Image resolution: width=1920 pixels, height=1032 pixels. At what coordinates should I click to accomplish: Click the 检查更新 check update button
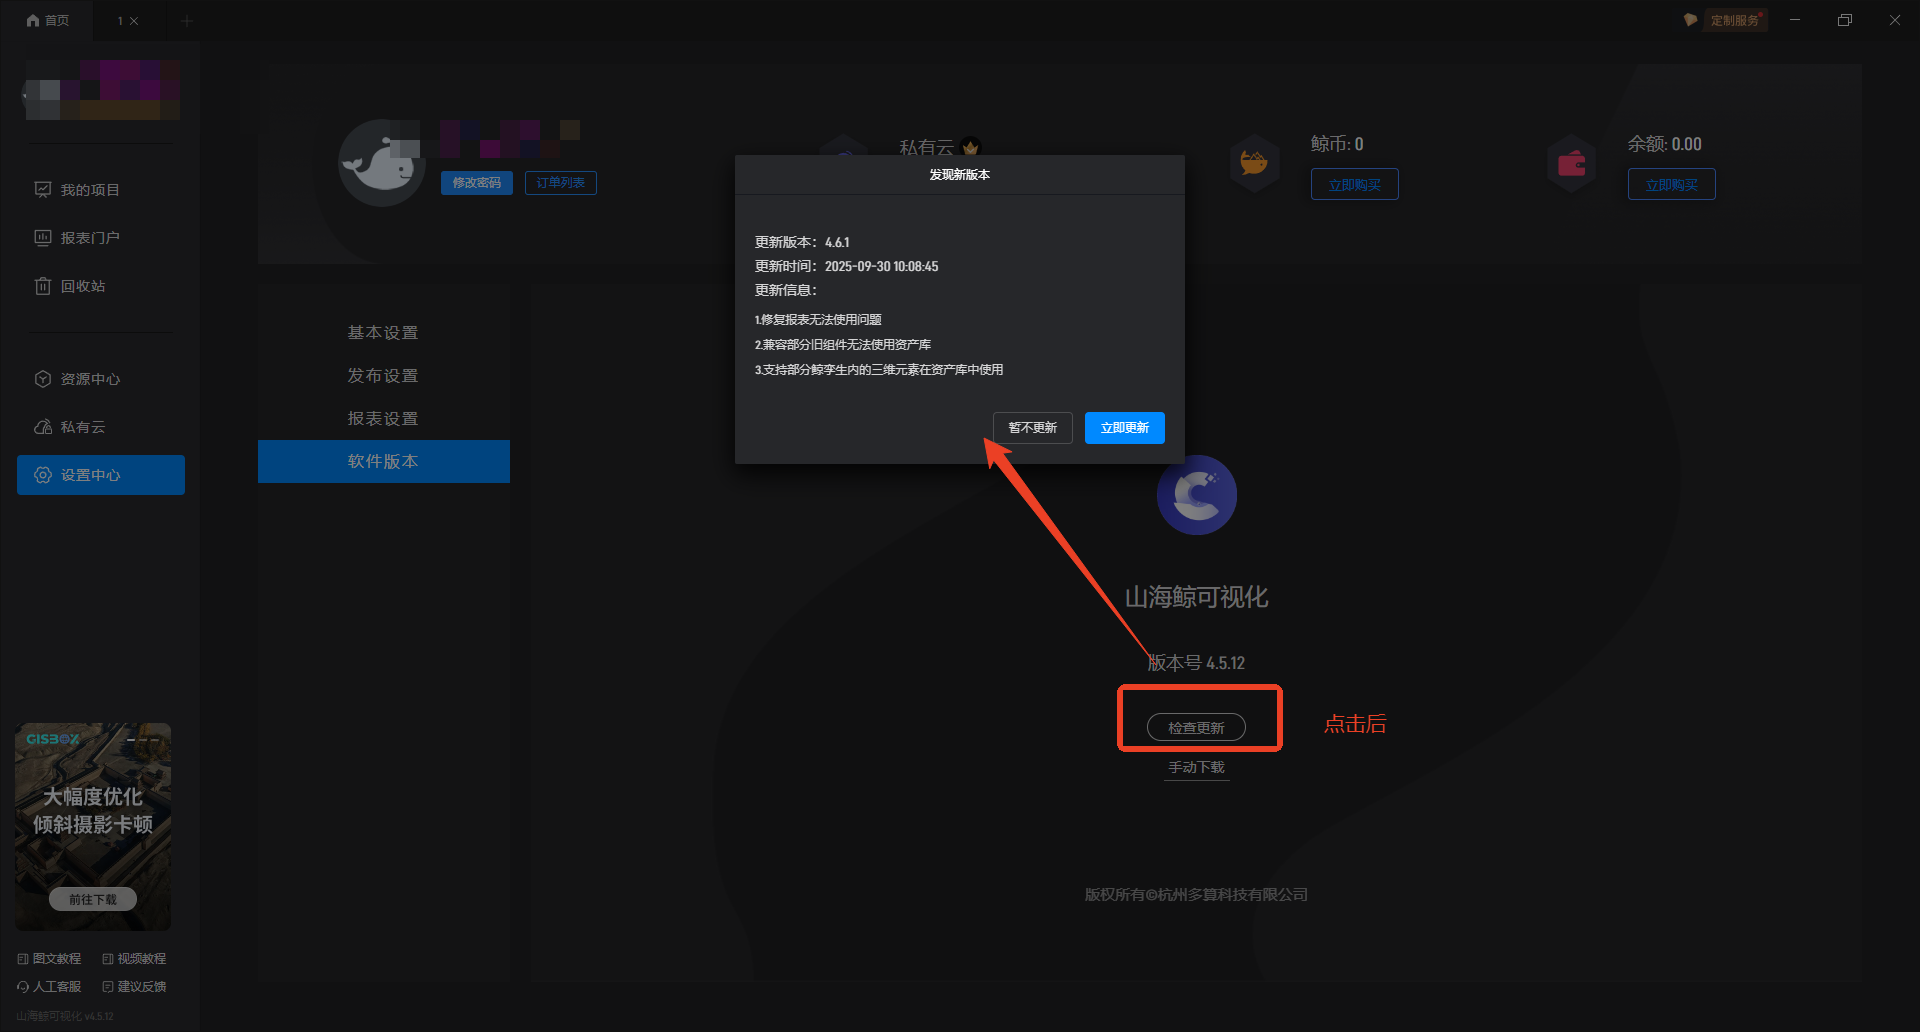click(x=1196, y=727)
